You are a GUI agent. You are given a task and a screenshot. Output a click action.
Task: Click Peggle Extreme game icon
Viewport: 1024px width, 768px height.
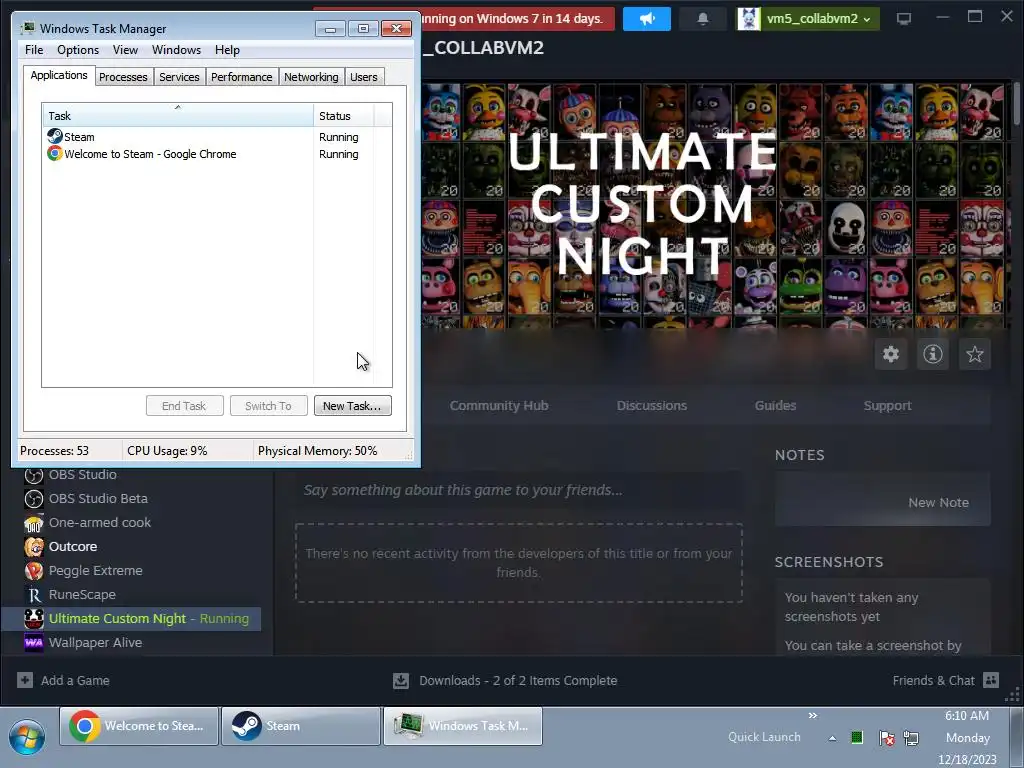[33, 571]
